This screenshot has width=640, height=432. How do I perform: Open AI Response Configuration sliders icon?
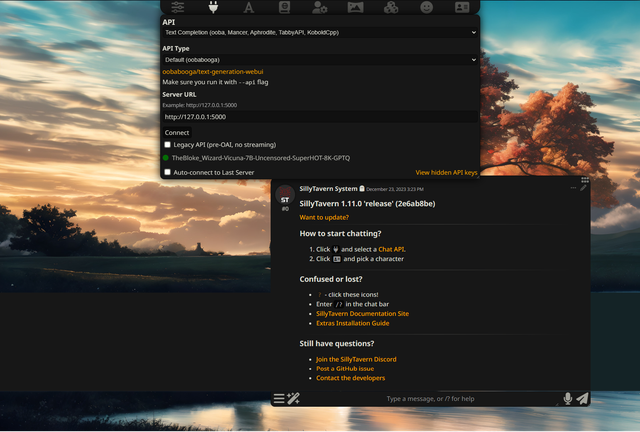point(178,7)
